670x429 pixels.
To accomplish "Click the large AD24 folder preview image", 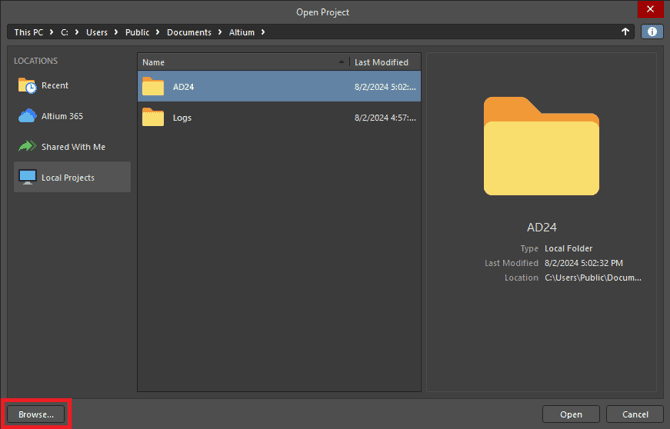I will pos(541,146).
